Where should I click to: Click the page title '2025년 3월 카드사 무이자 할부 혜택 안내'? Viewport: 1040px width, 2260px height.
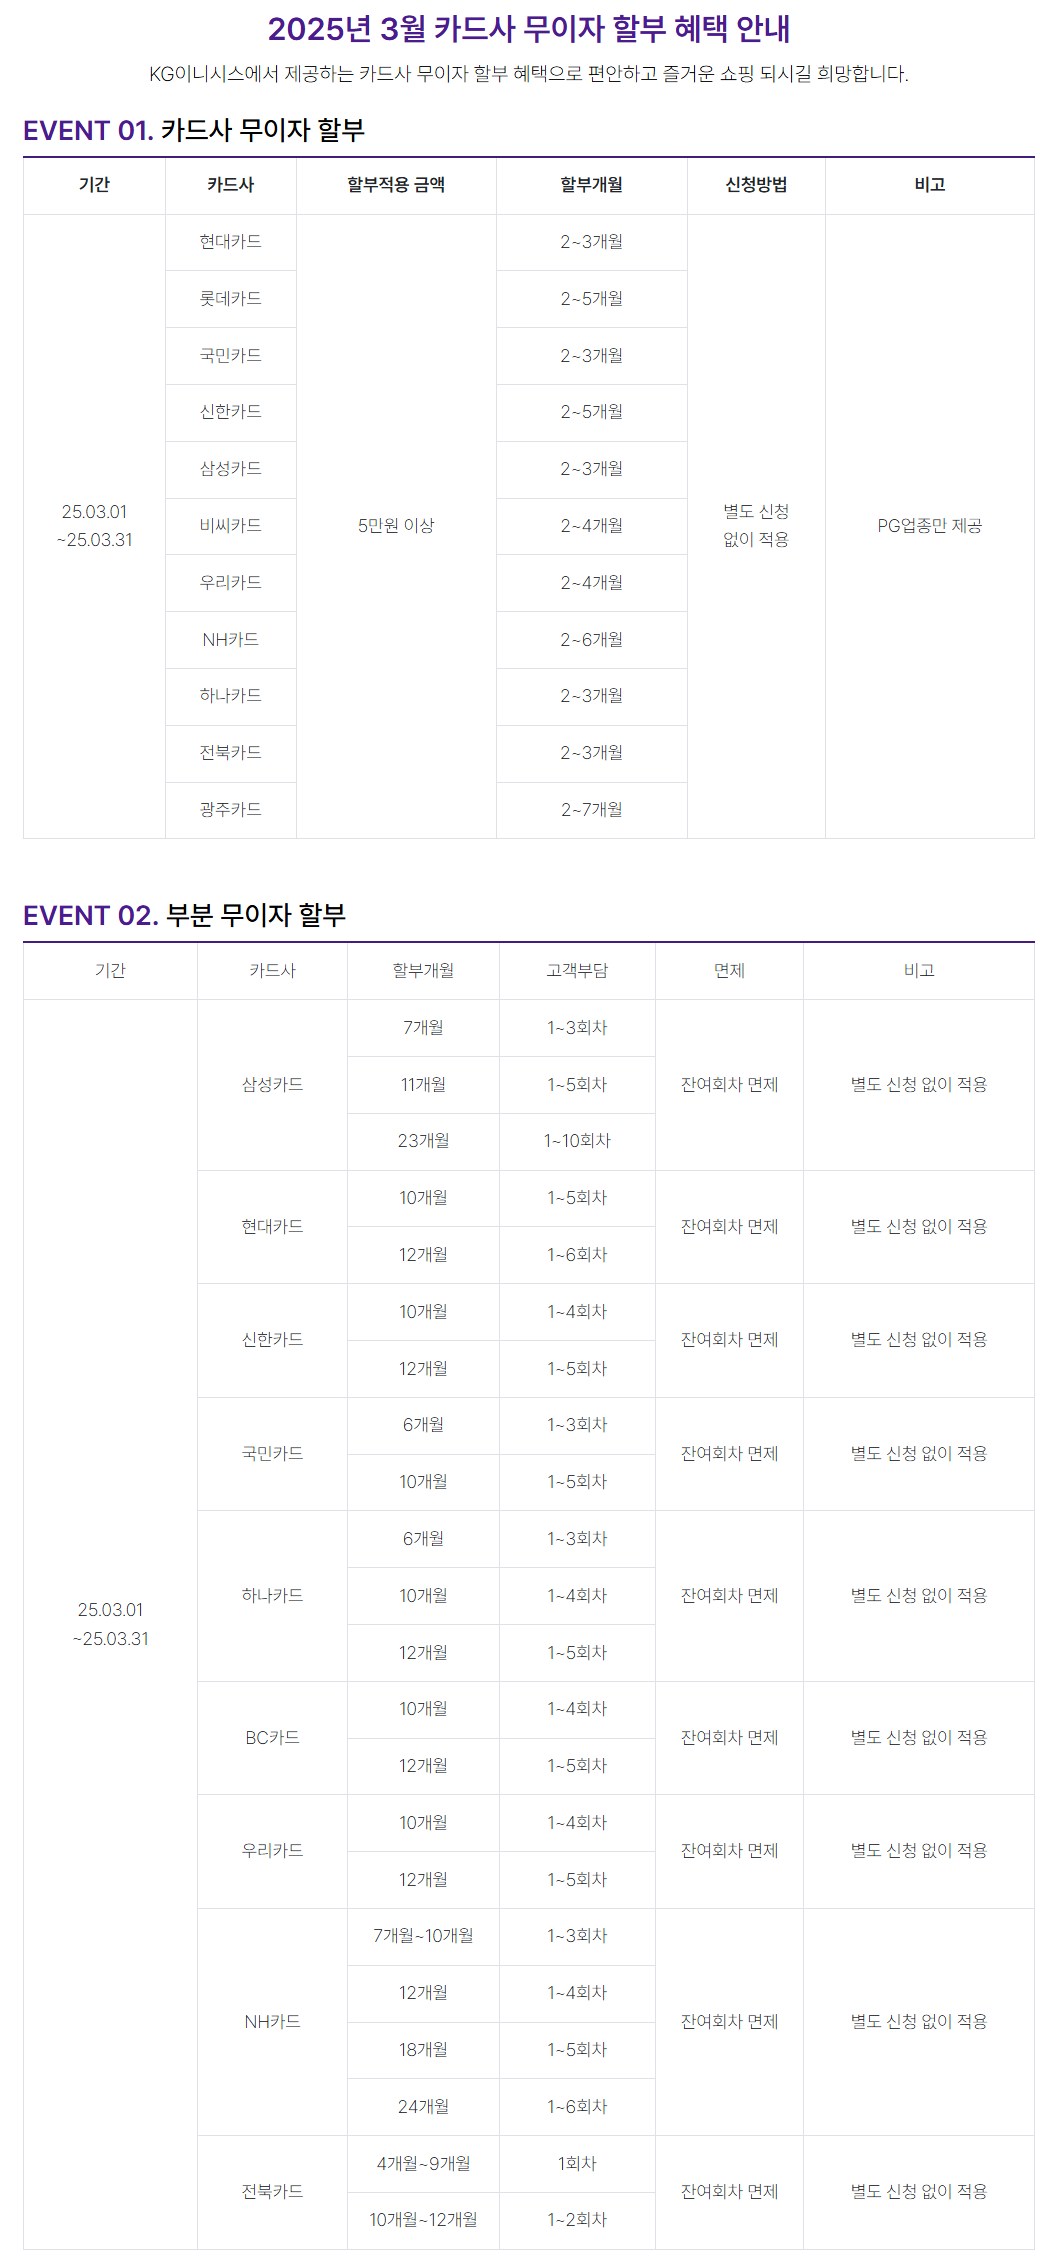tap(528, 29)
